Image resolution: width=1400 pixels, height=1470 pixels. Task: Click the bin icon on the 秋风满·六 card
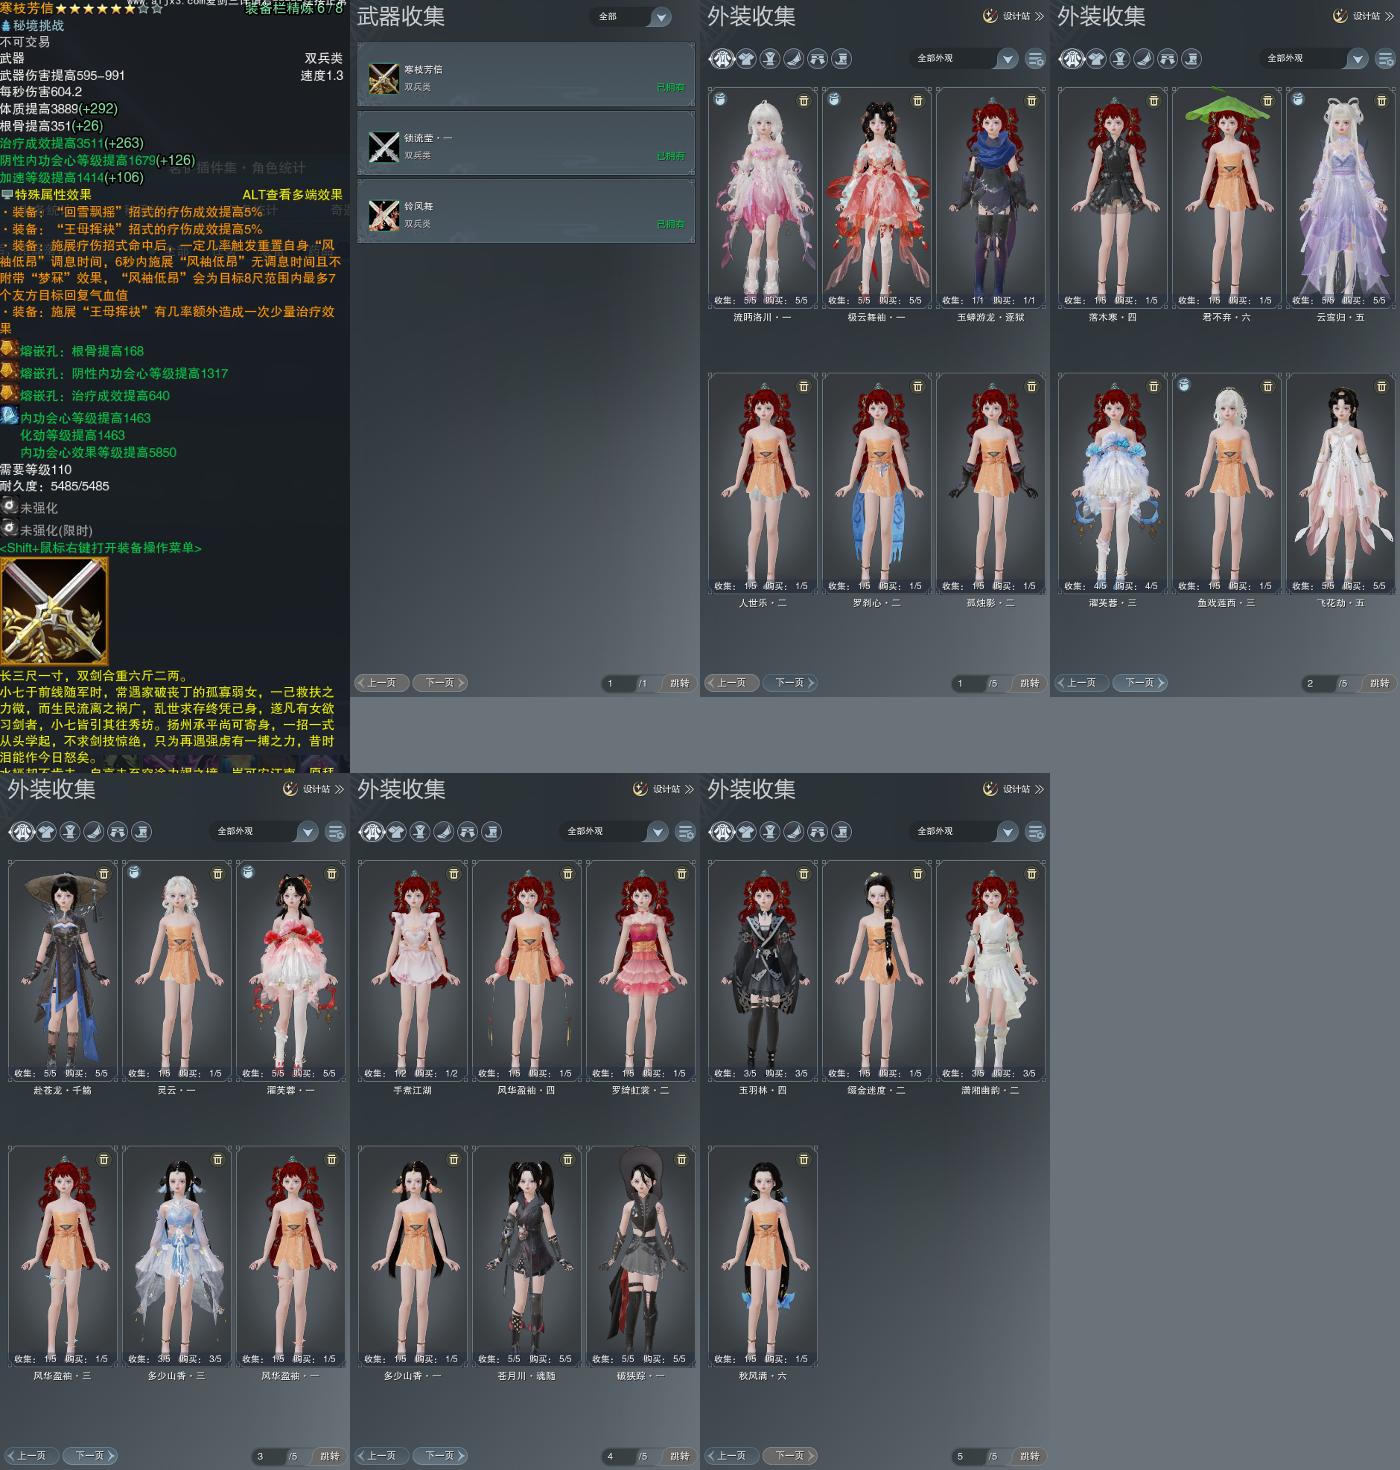pyautogui.click(x=803, y=1160)
